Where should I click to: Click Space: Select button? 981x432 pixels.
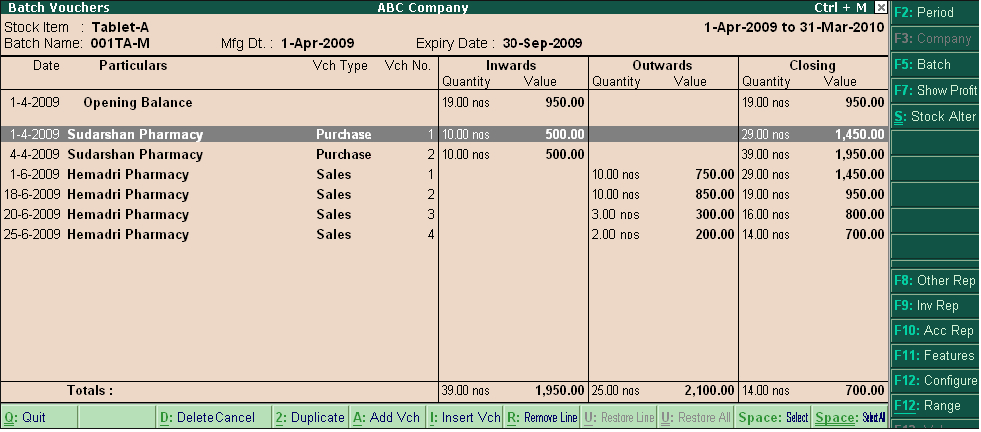(773, 418)
